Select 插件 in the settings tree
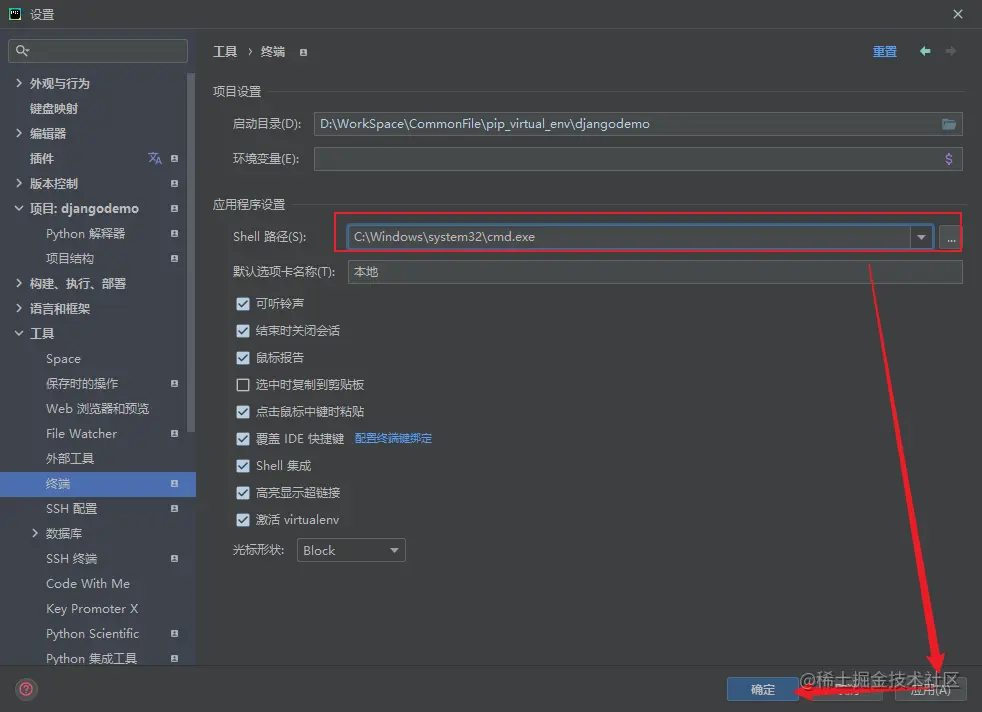The height and width of the screenshot is (712, 982). [x=41, y=158]
